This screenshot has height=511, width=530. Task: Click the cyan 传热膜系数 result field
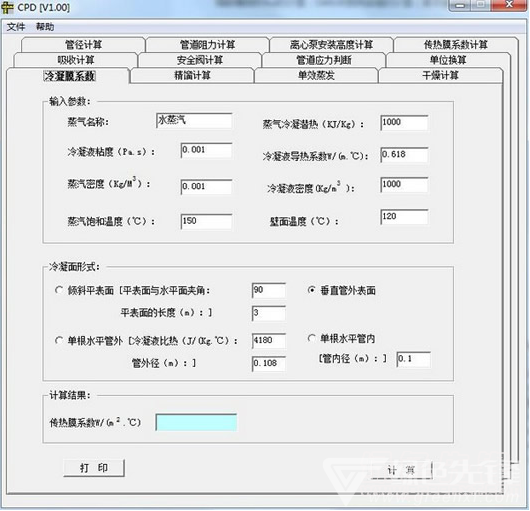pyautogui.click(x=196, y=422)
